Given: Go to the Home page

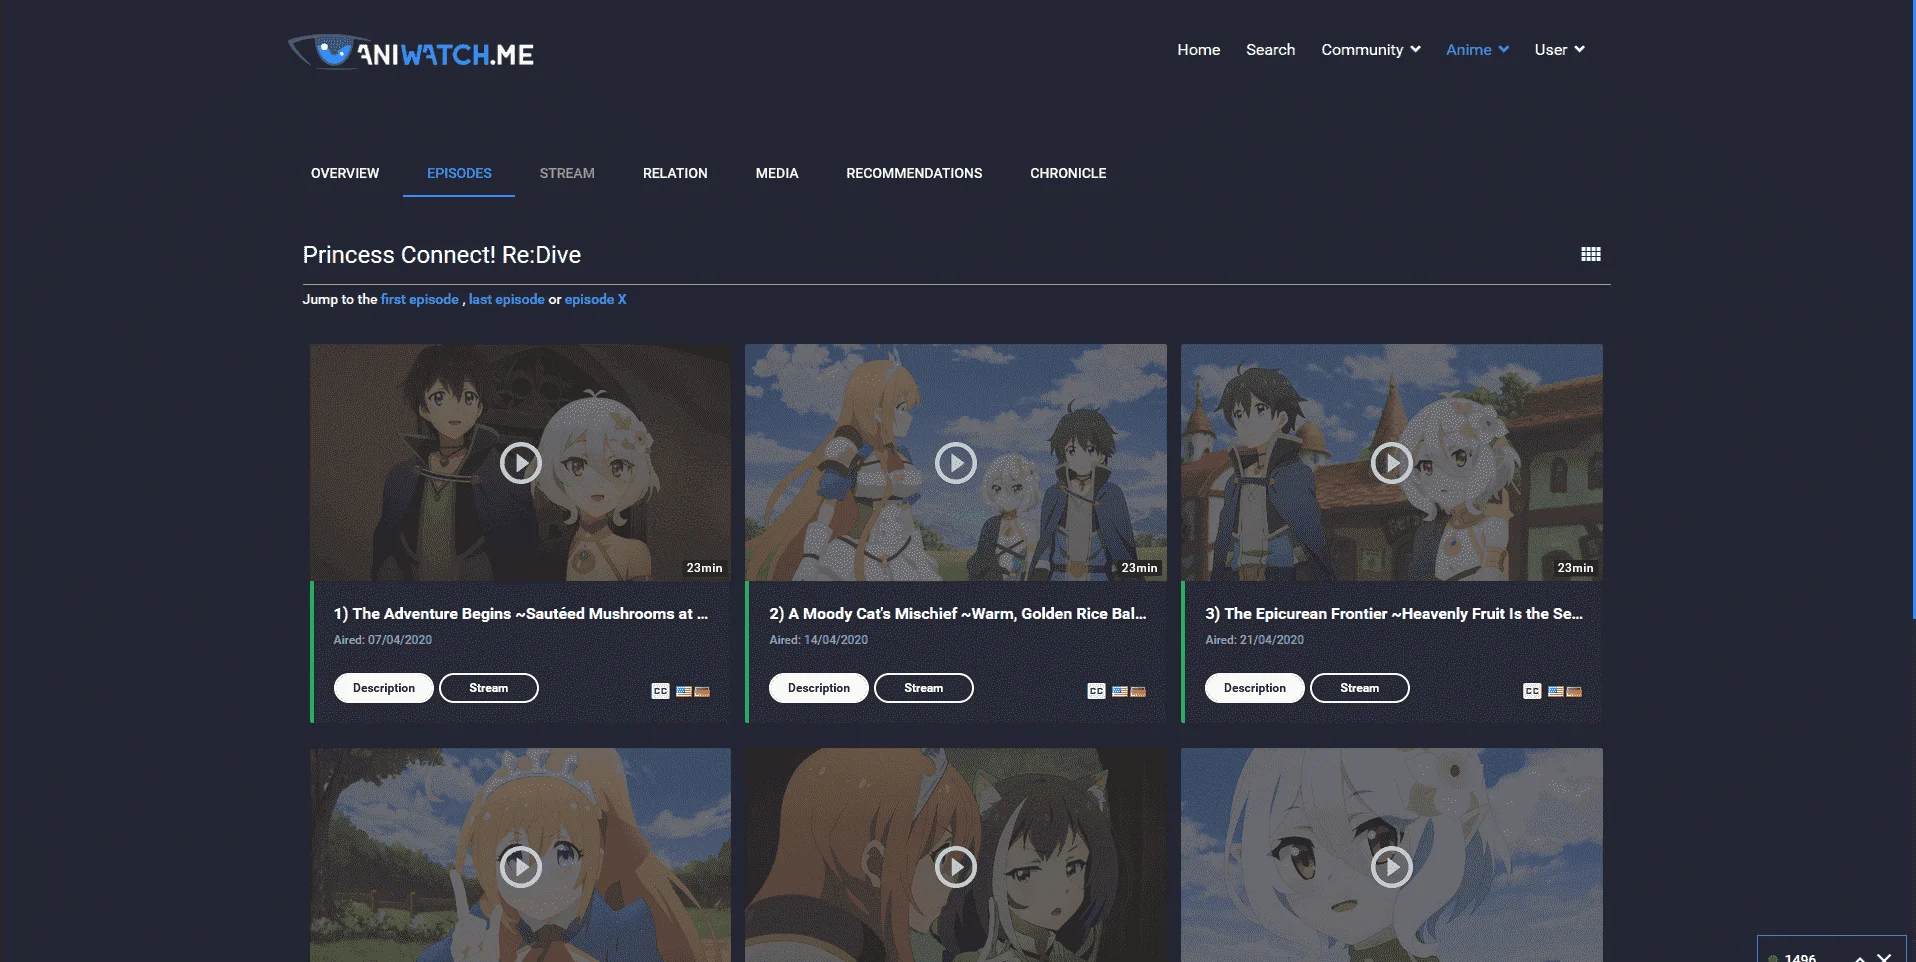Looking at the screenshot, I should 1199,50.
